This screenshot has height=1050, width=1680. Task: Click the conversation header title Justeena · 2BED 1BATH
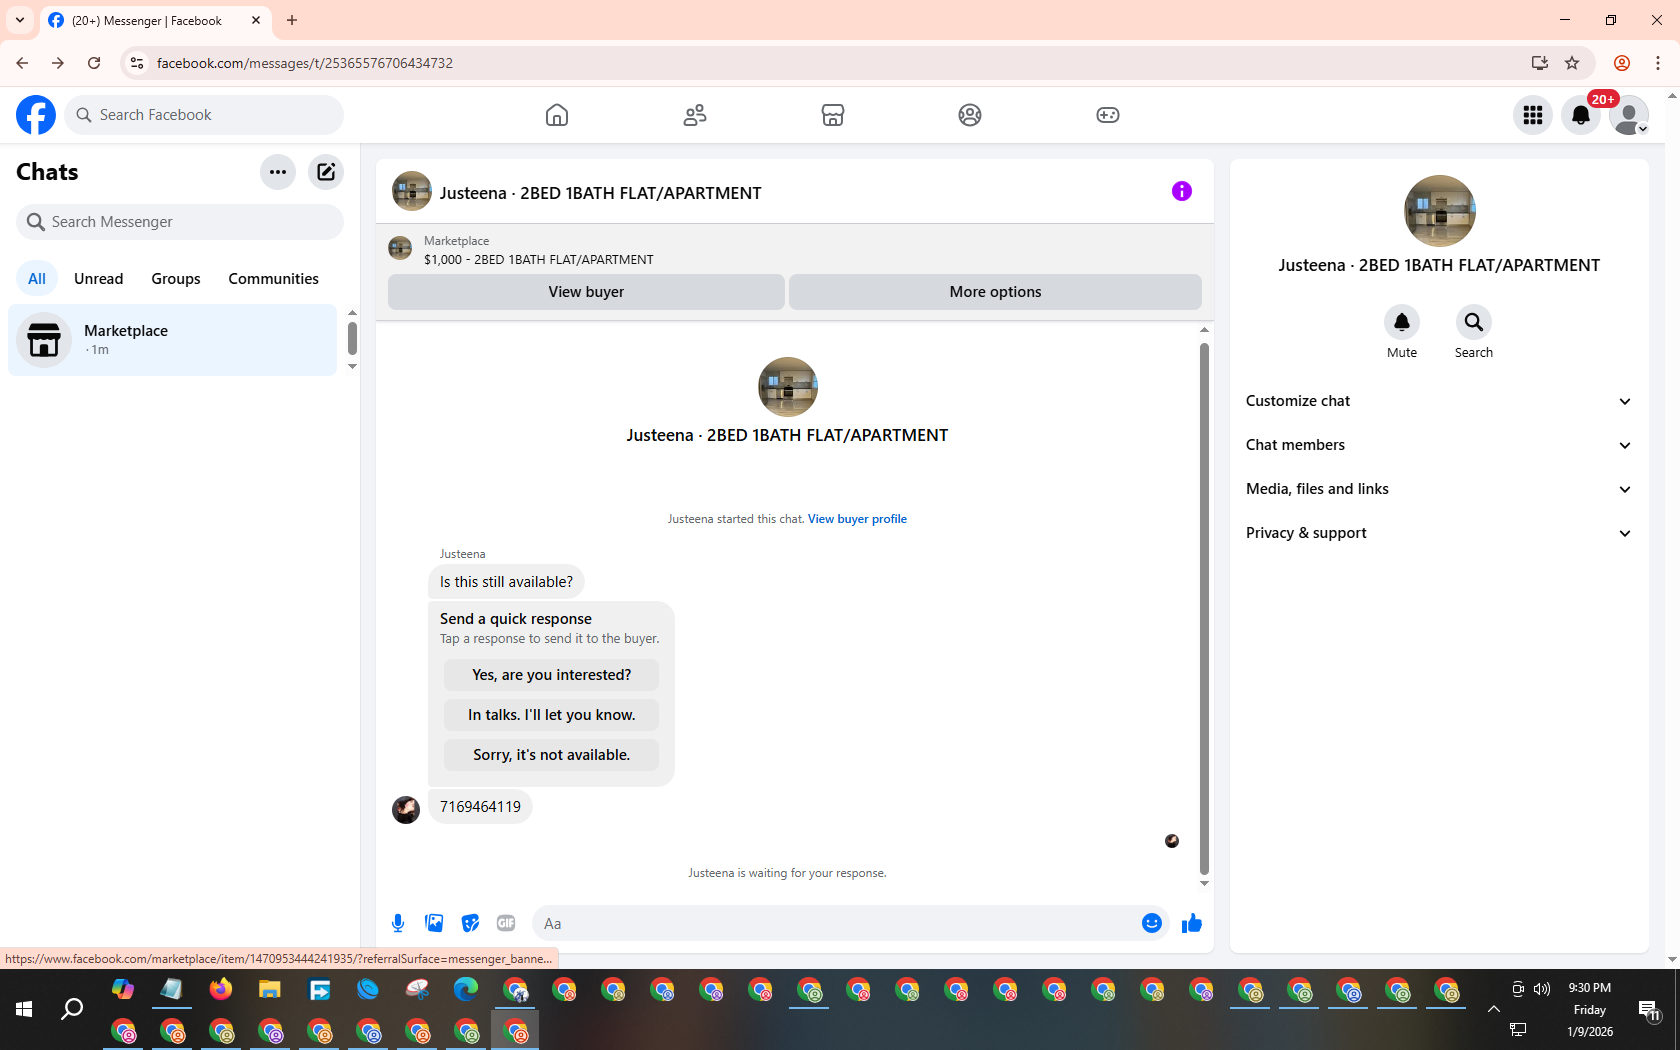[x=600, y=193]
